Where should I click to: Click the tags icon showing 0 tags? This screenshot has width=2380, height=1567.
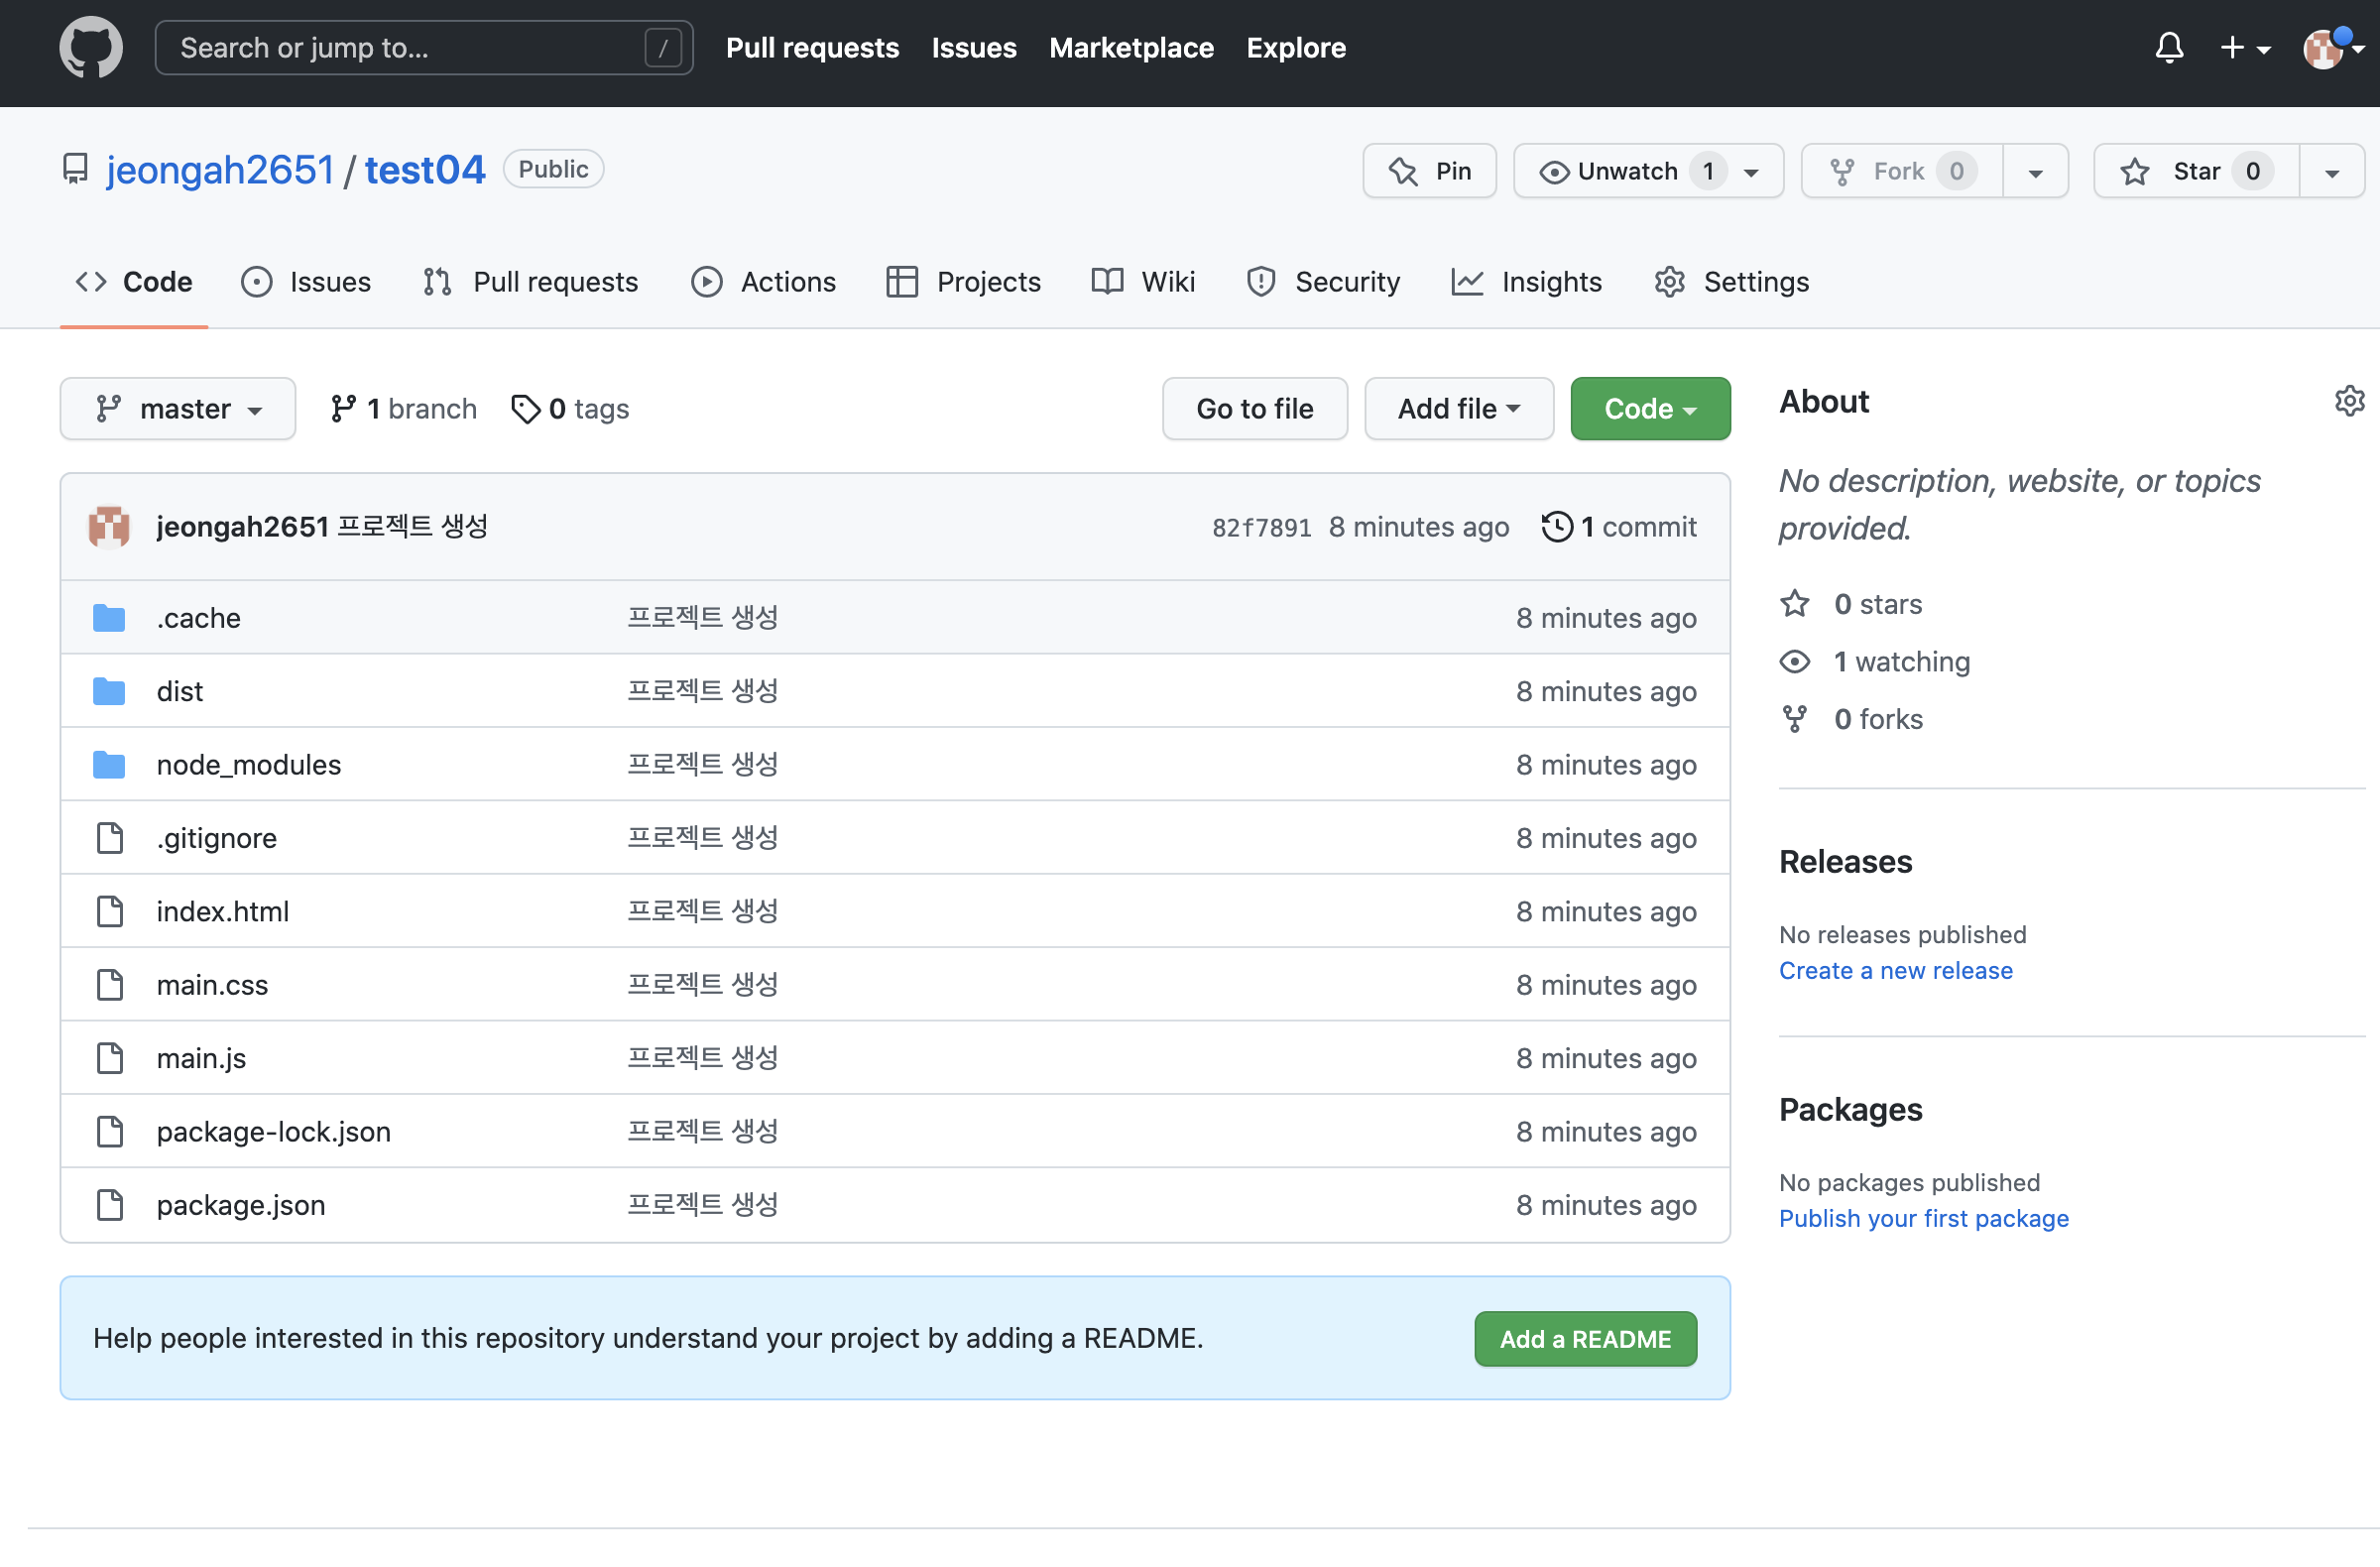tap(525, 409)
